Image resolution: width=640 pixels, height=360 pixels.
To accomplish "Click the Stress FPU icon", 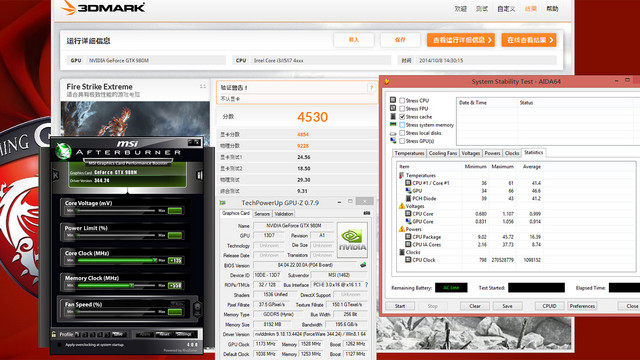I will click(393, 108).
